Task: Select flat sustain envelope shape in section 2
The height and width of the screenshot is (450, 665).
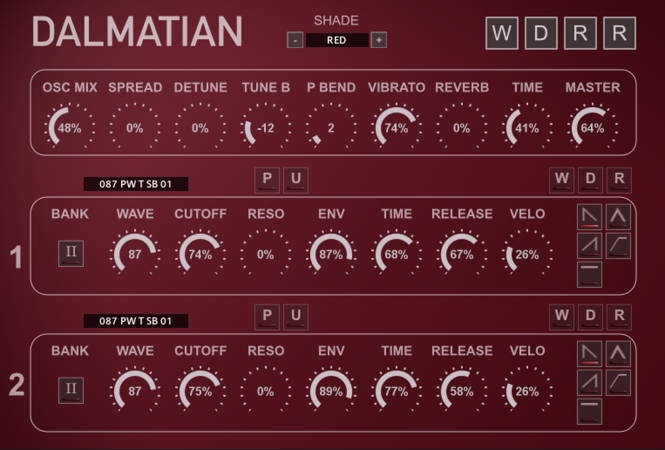Action: (591, 410)
